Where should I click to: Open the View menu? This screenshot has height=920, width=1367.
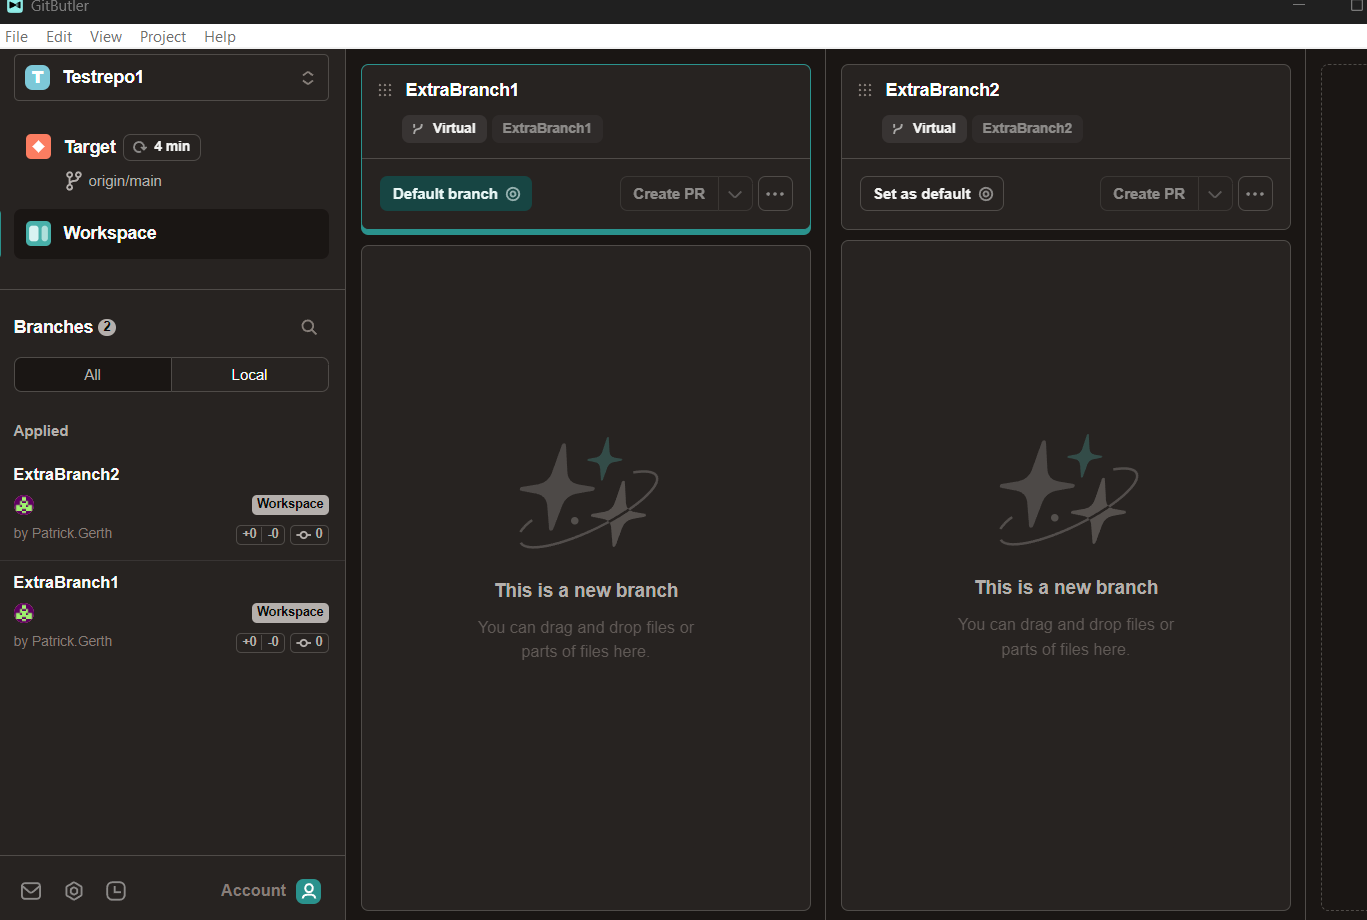click(105, 37)
